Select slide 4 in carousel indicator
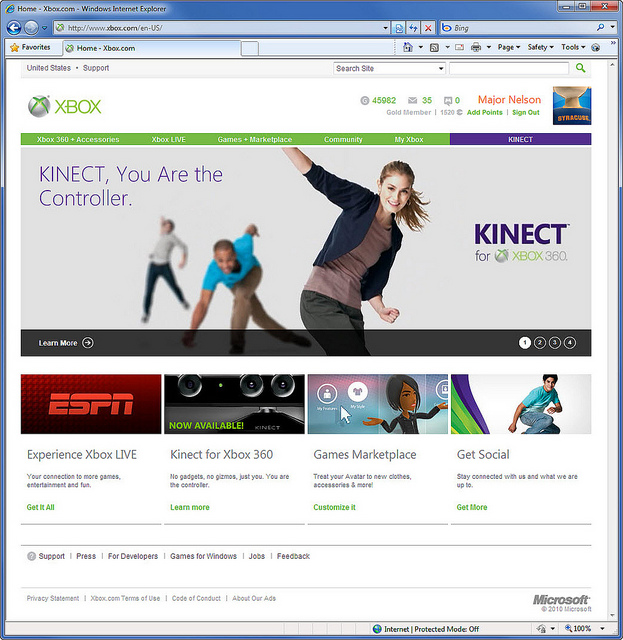 click(570, 342)
